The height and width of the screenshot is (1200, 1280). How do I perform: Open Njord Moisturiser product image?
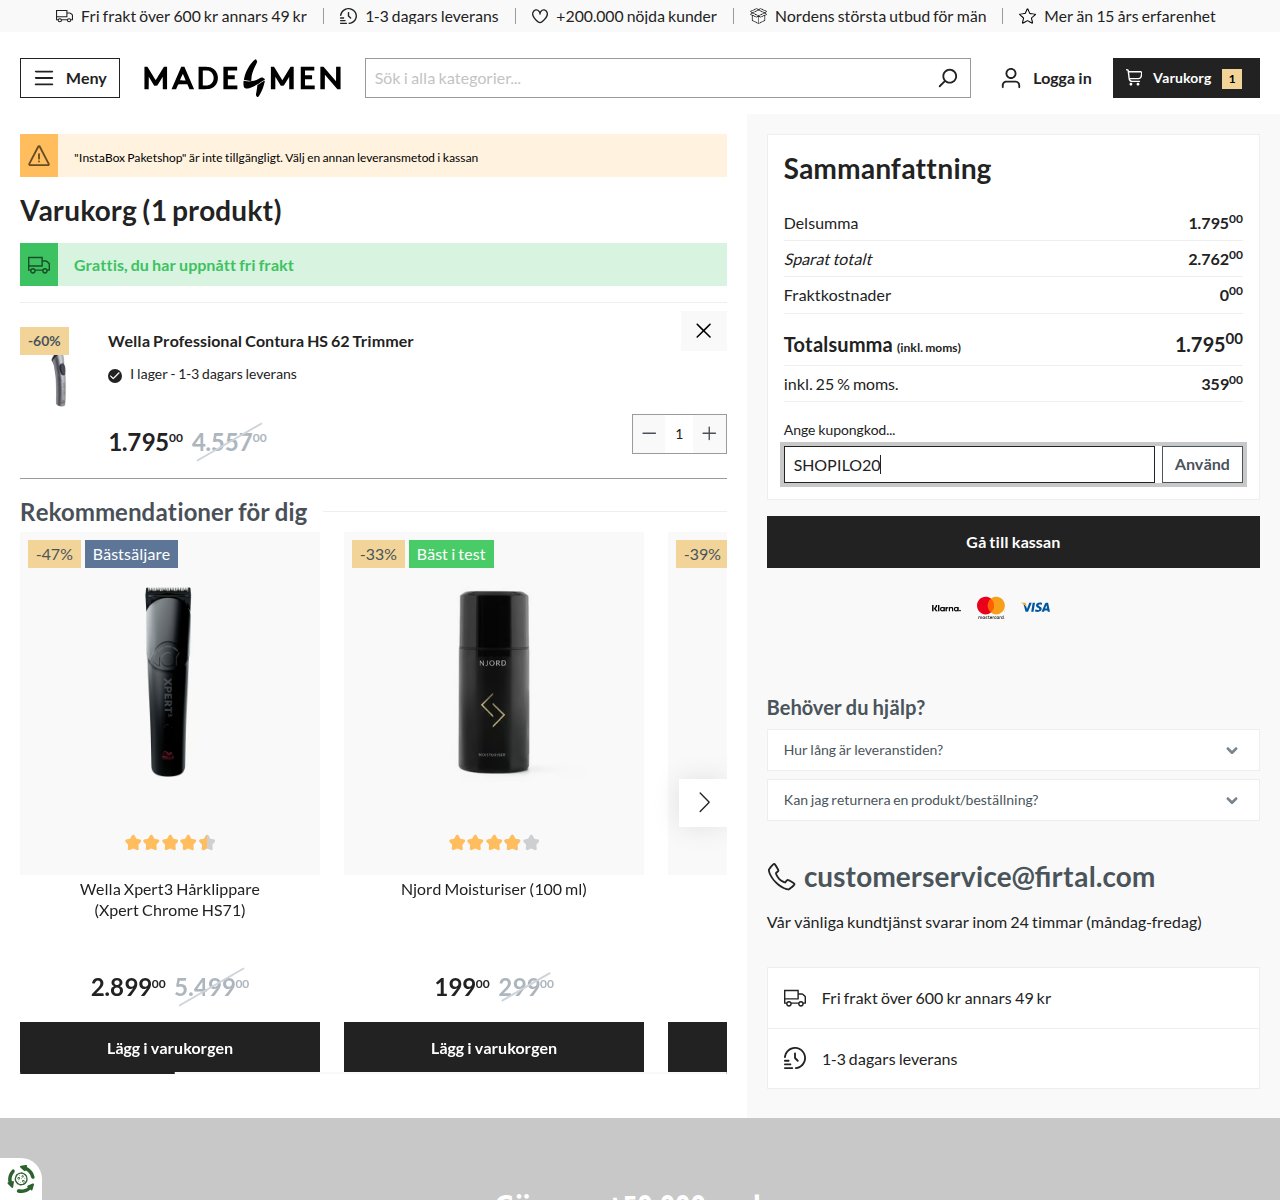tap(494, 681)
